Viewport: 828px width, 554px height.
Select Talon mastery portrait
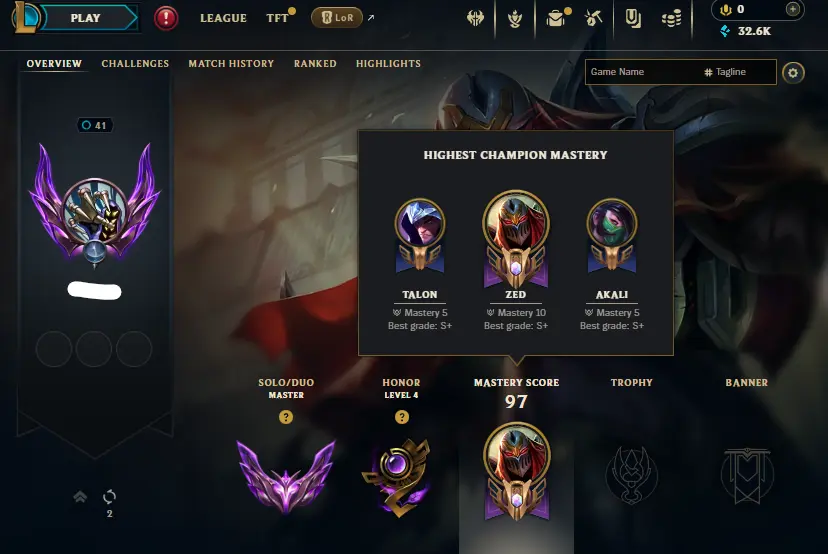tap(420, 236)
